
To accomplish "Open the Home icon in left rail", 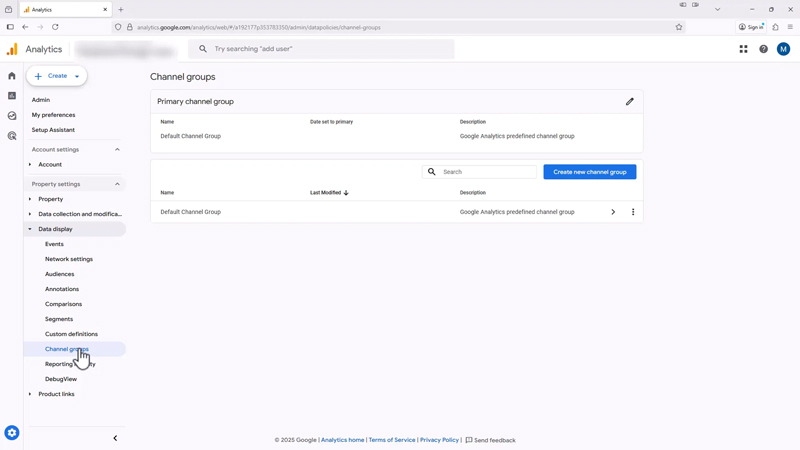I will point(12,76).
